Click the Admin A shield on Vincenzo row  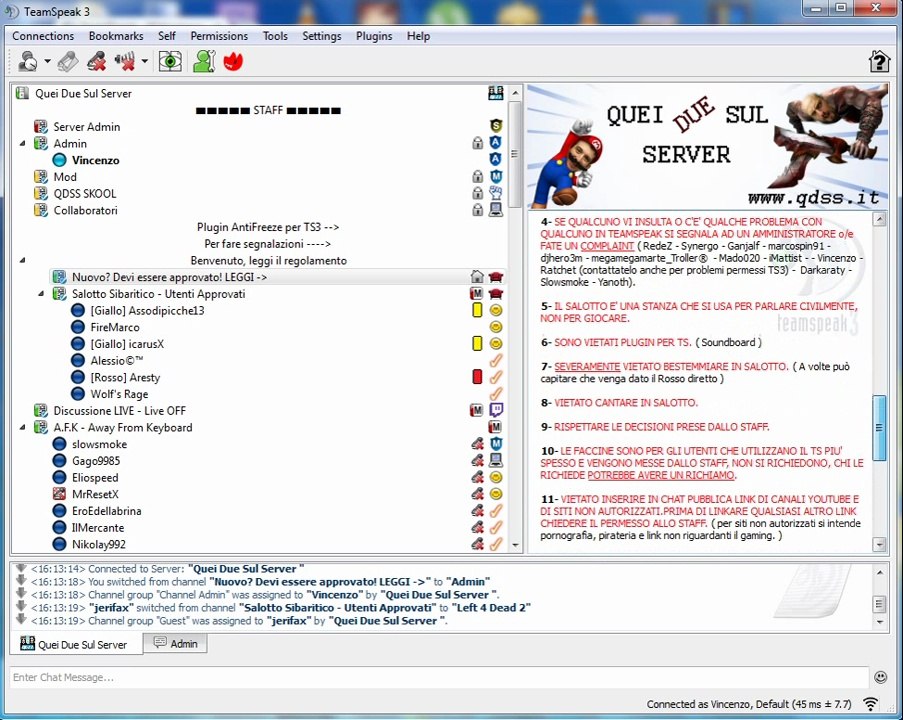(x=495, y=159)
